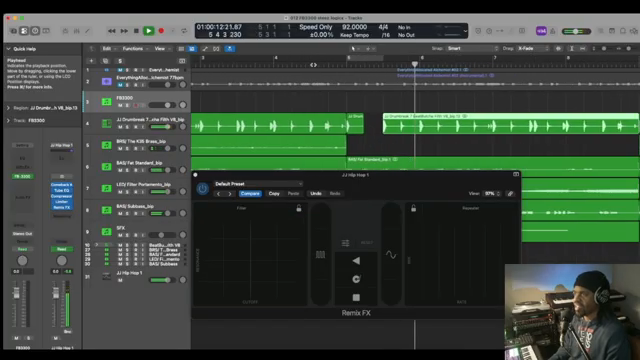The height and width of the screenshot is (360, 640).
Task: Show the Mixer via control bar icon
Action: 76,31
